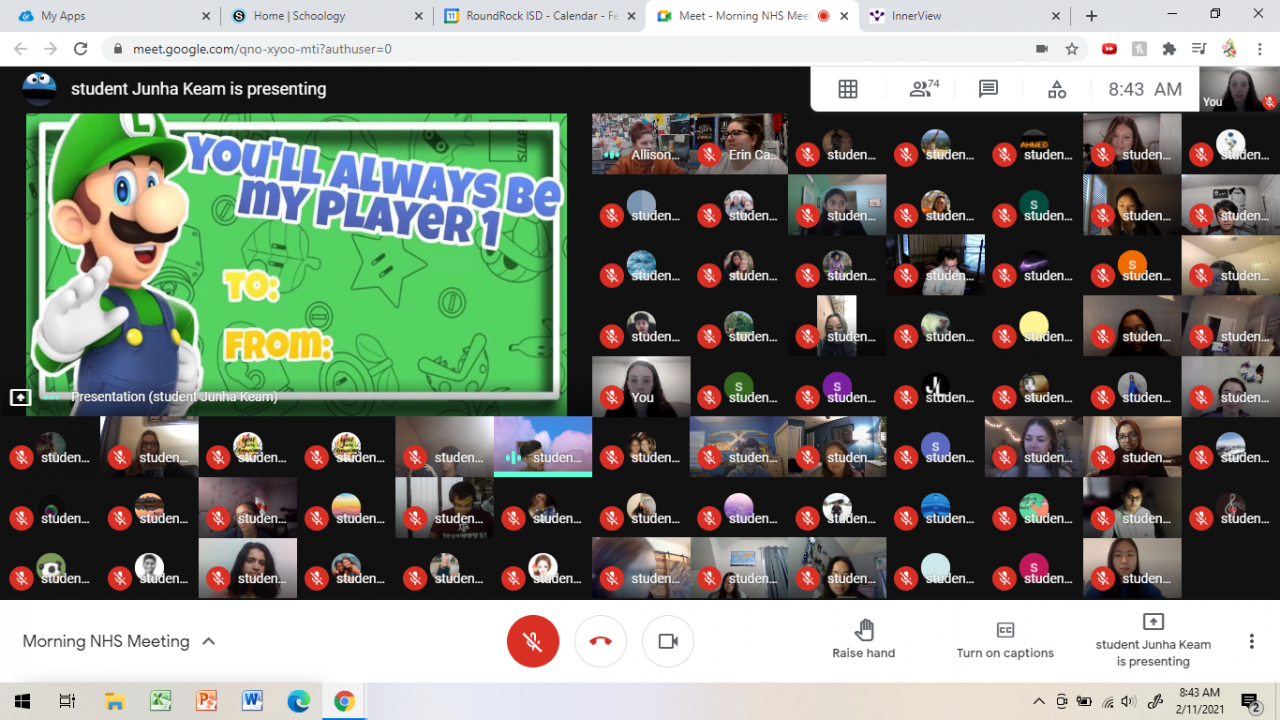Viewport: 1280px width, 720px height.
Task: Click the presentation screen-share icon on slide
Action: (20, 397)
